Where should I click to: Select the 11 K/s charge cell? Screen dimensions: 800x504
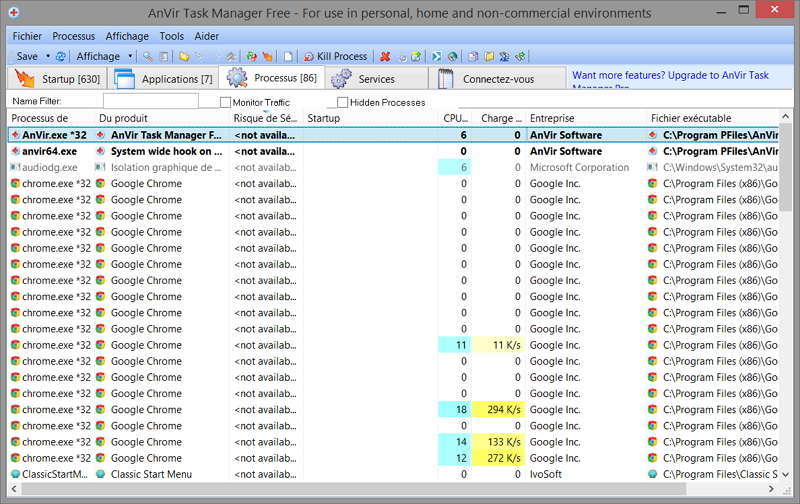point(498,345)
